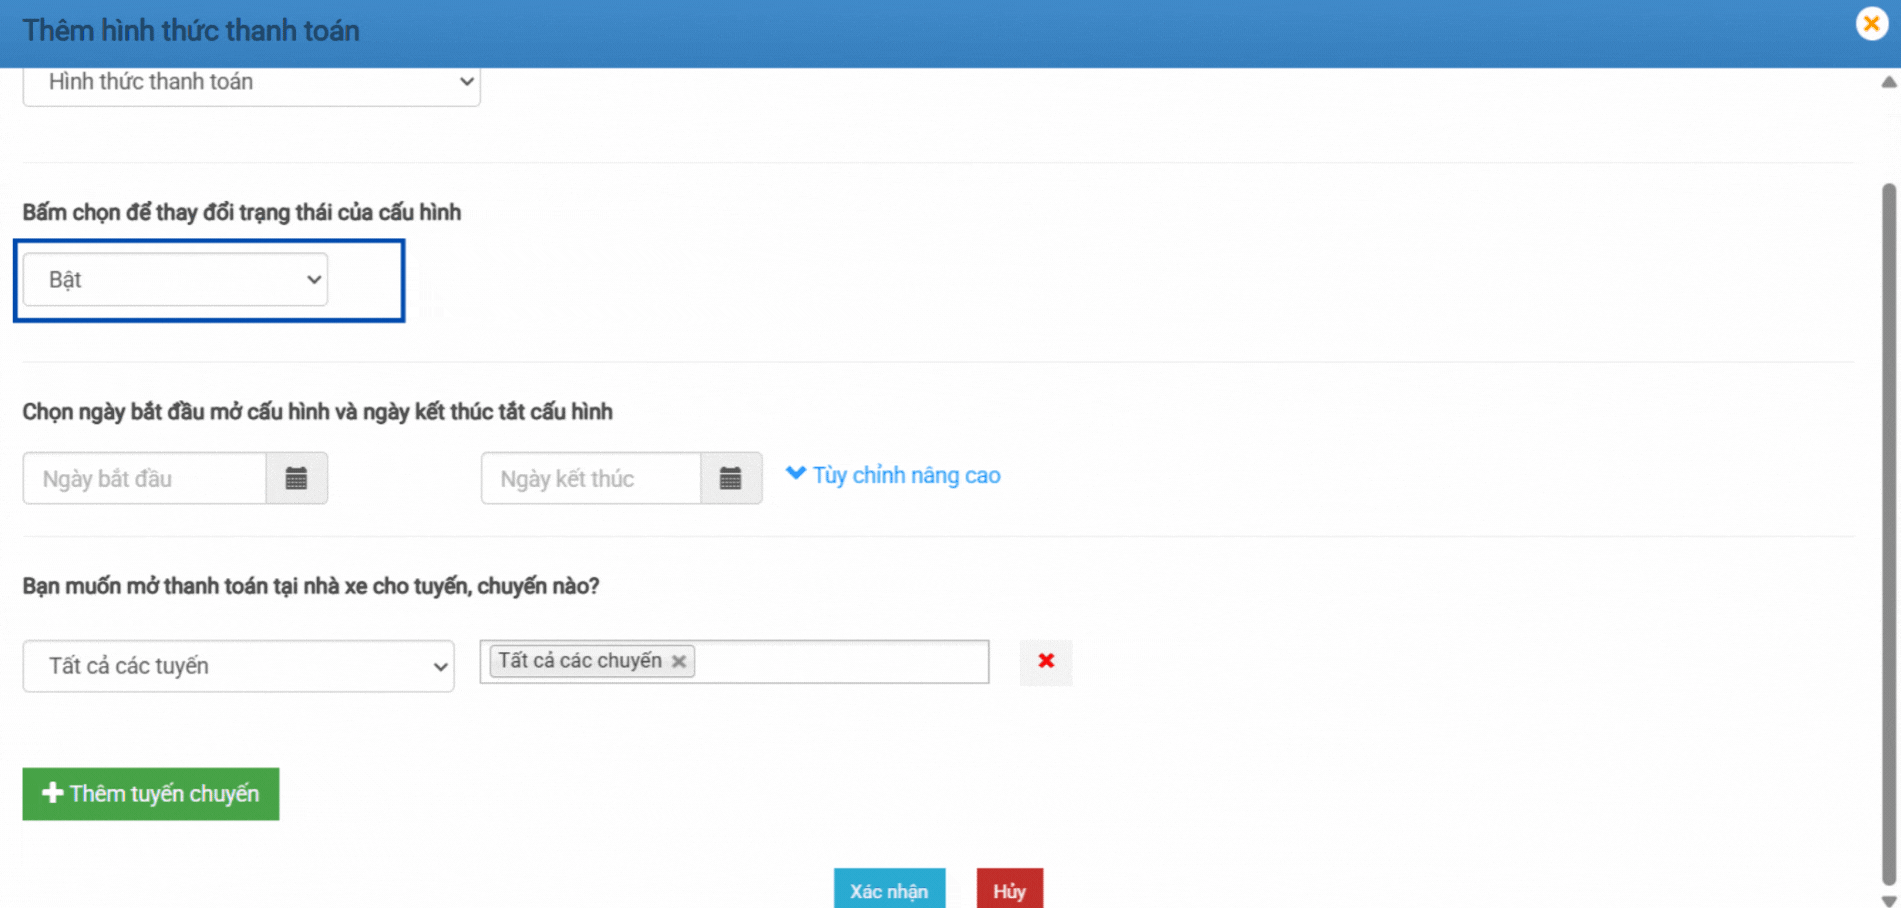Click the scrollbar up arrow

click(x=1889, y=82)
